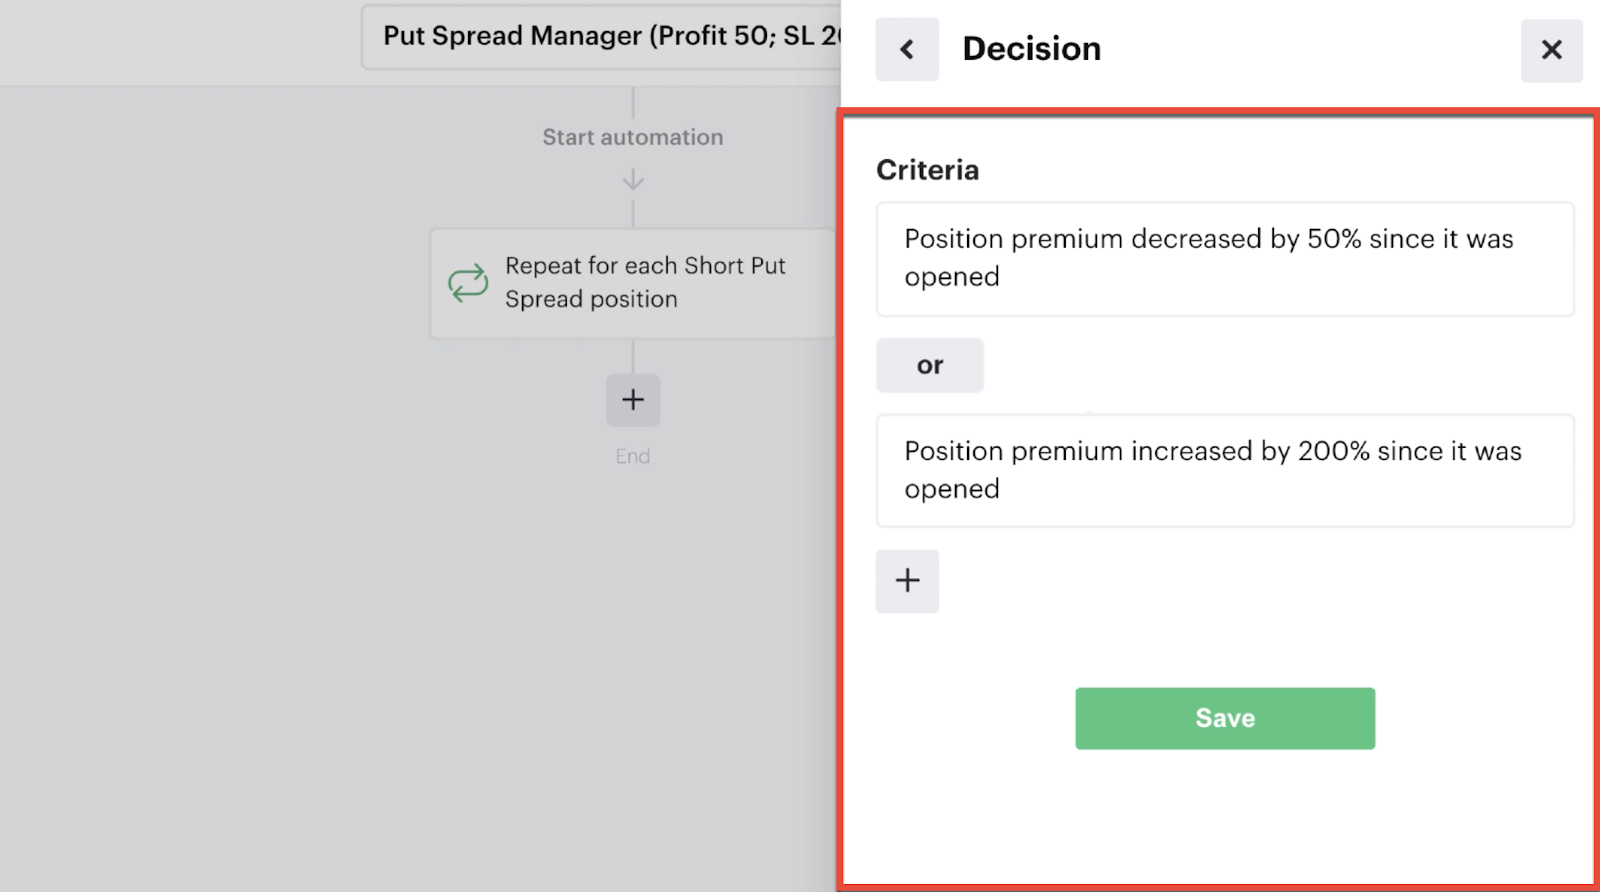Viewport: 1600px width, 892px height.
Task: Close the Decision panel with X
Action: tap(1551, 49)
